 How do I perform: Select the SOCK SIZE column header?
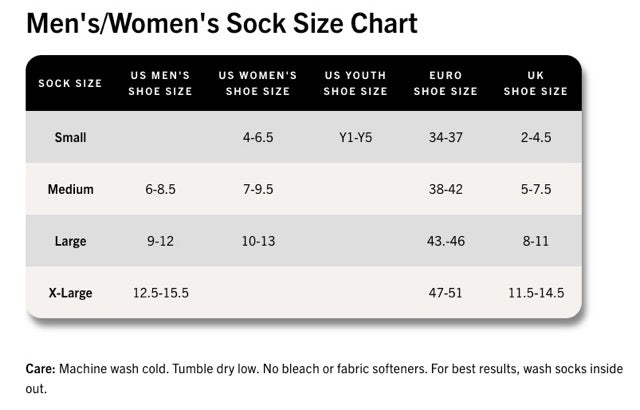click(70, 83)
